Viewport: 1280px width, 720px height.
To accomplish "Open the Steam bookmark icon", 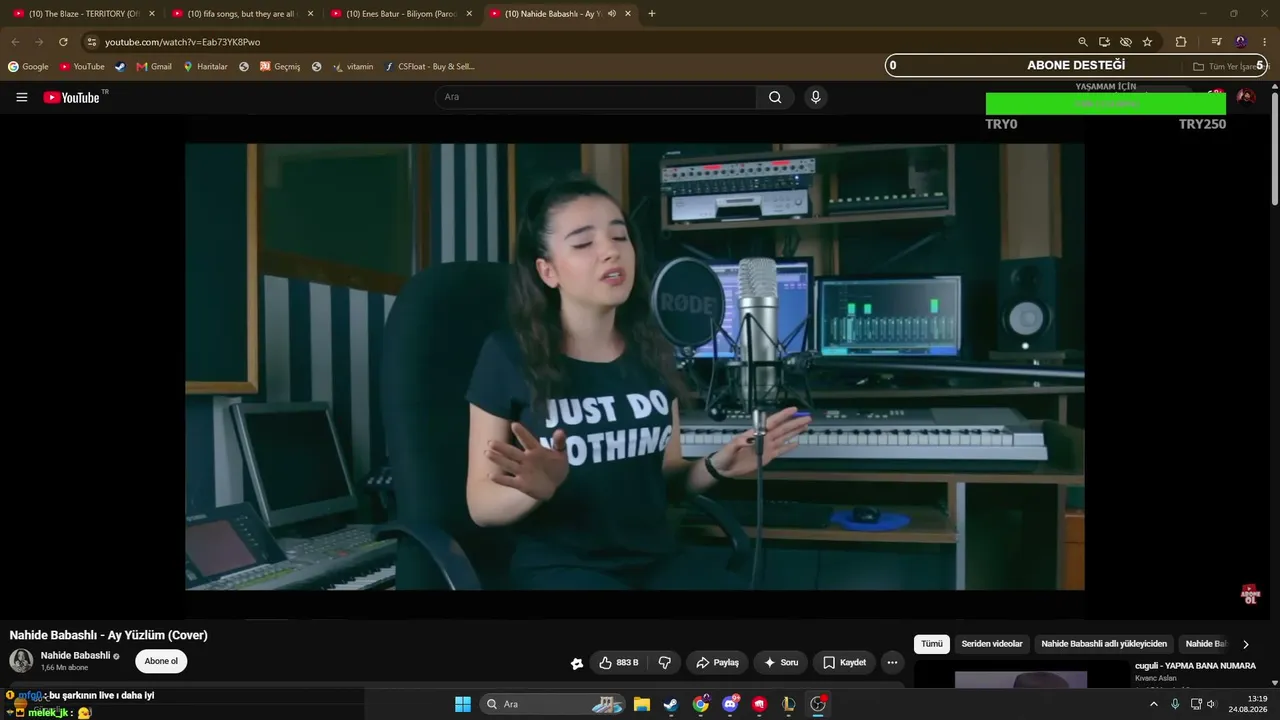I will pyautogui.click(x=120, y=67).
